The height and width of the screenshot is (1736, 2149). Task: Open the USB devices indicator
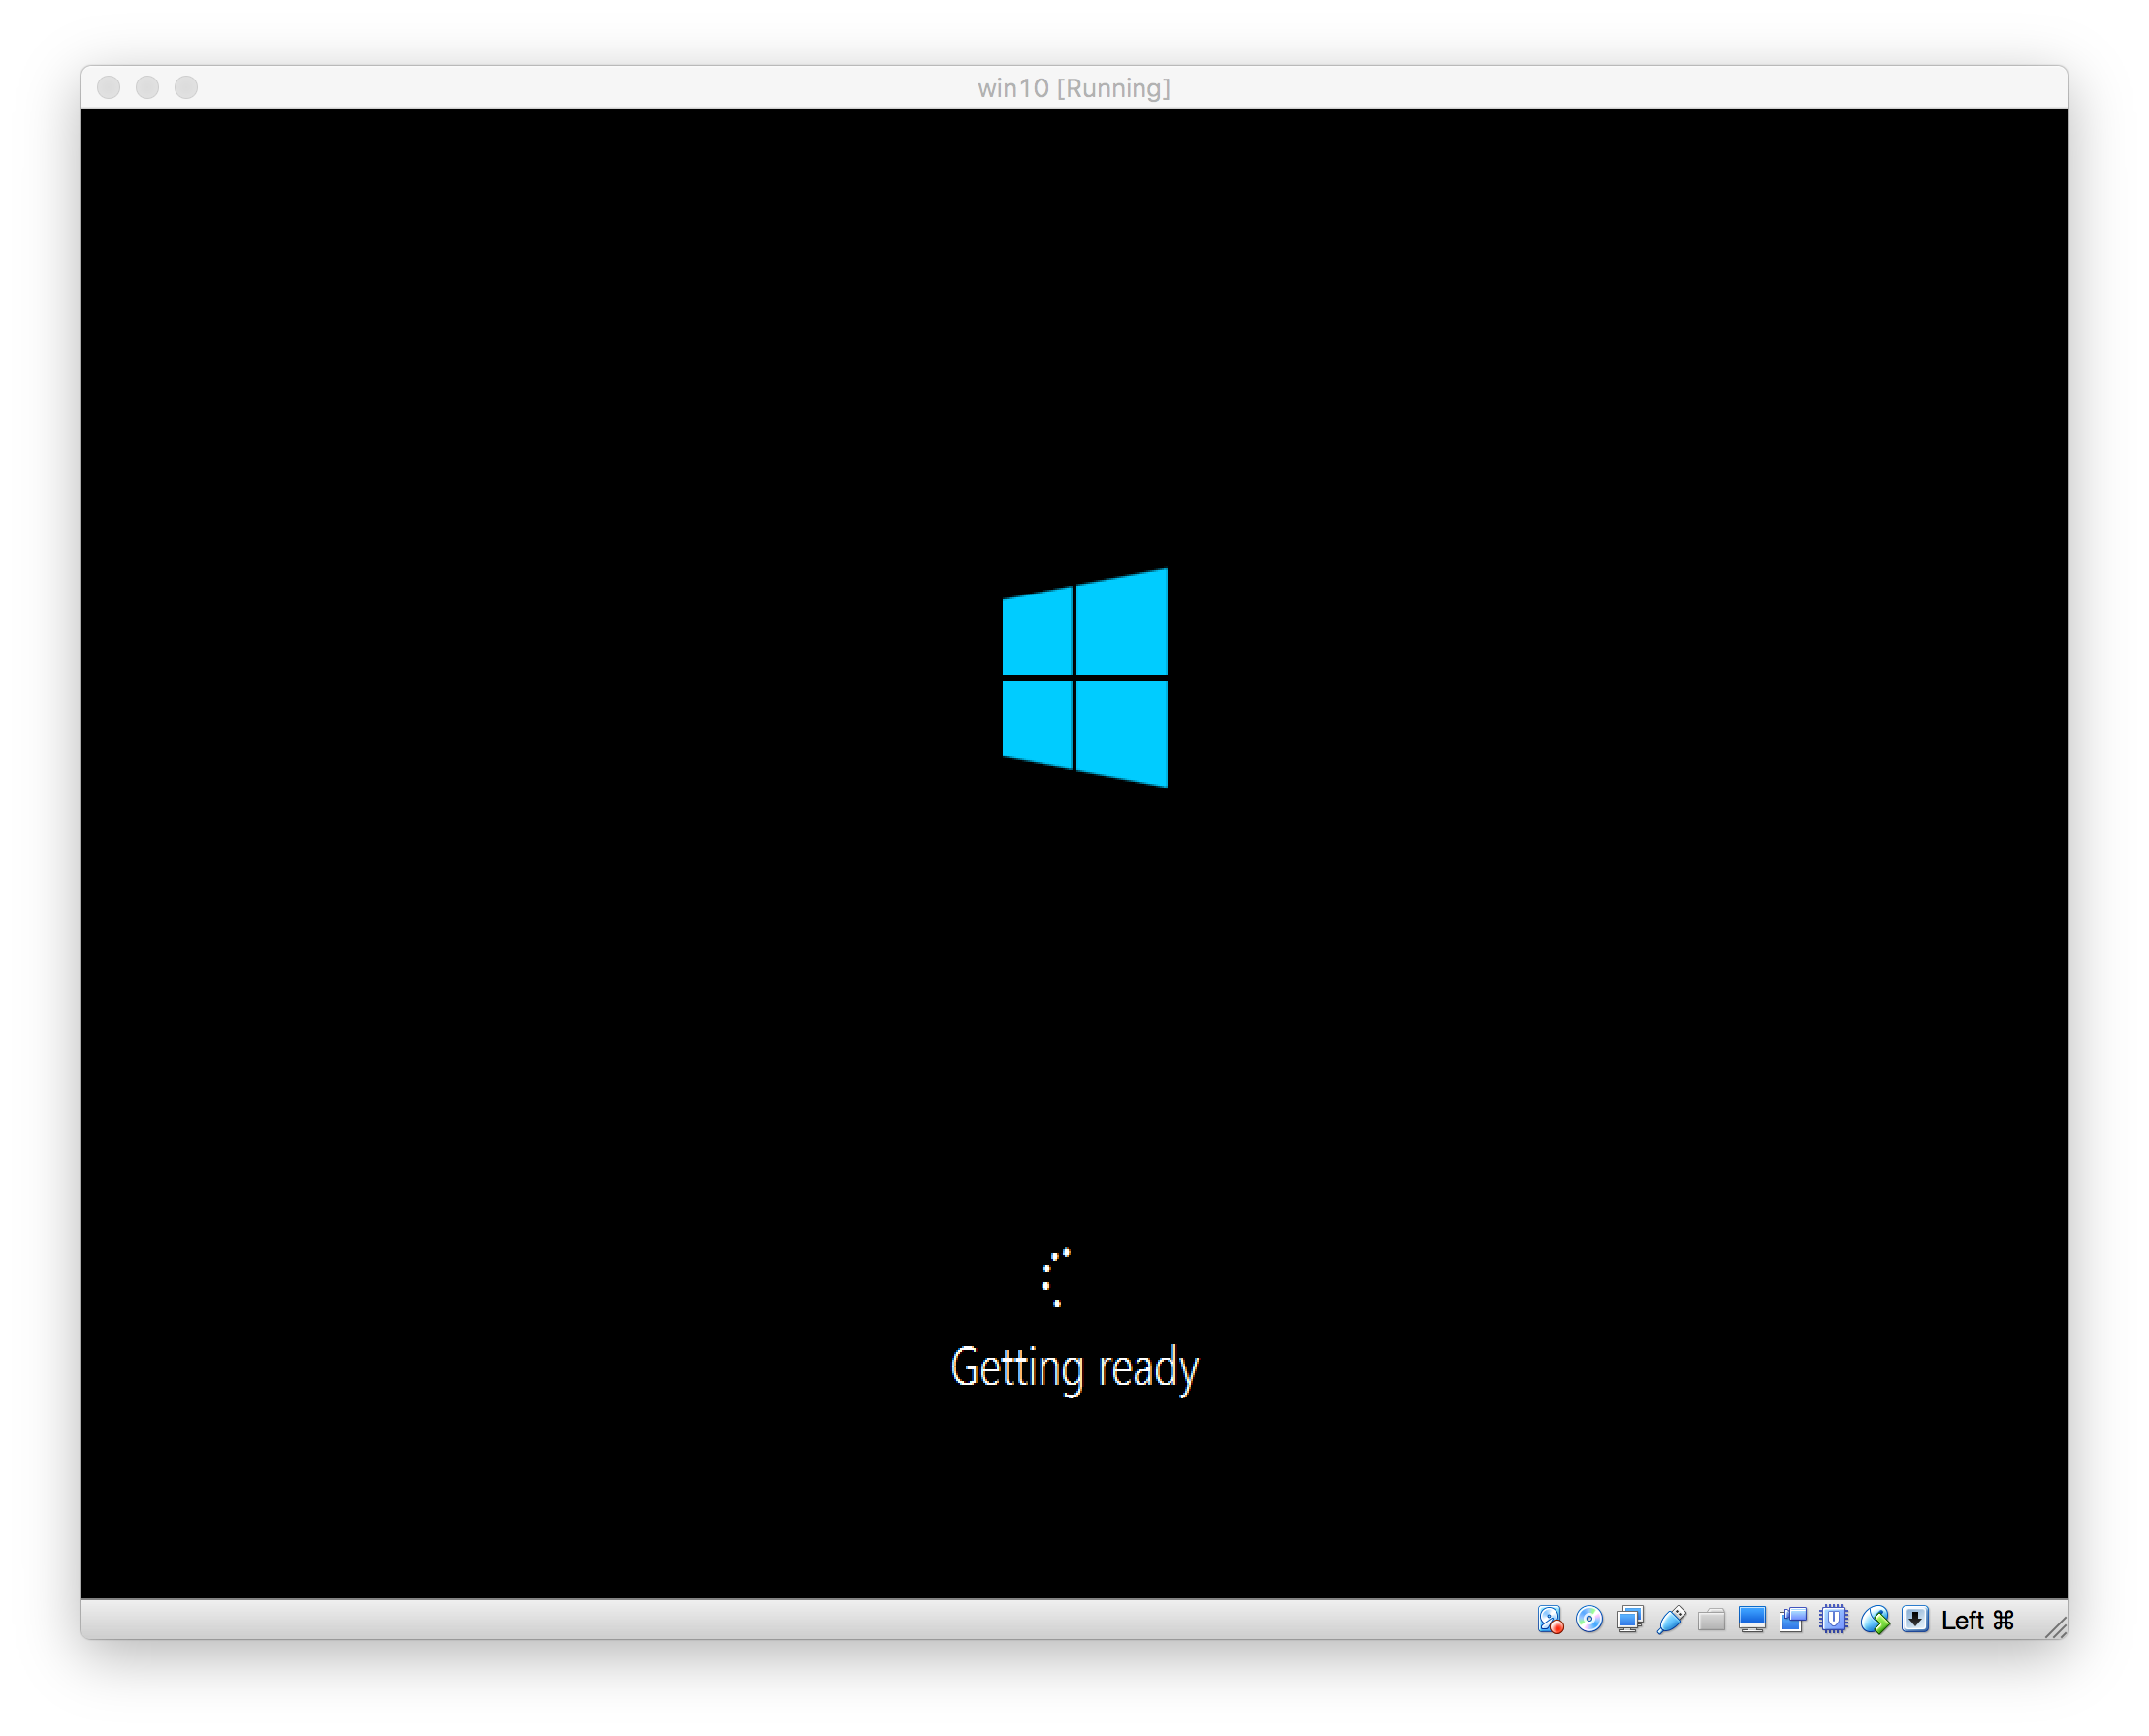point(1671,1620)
